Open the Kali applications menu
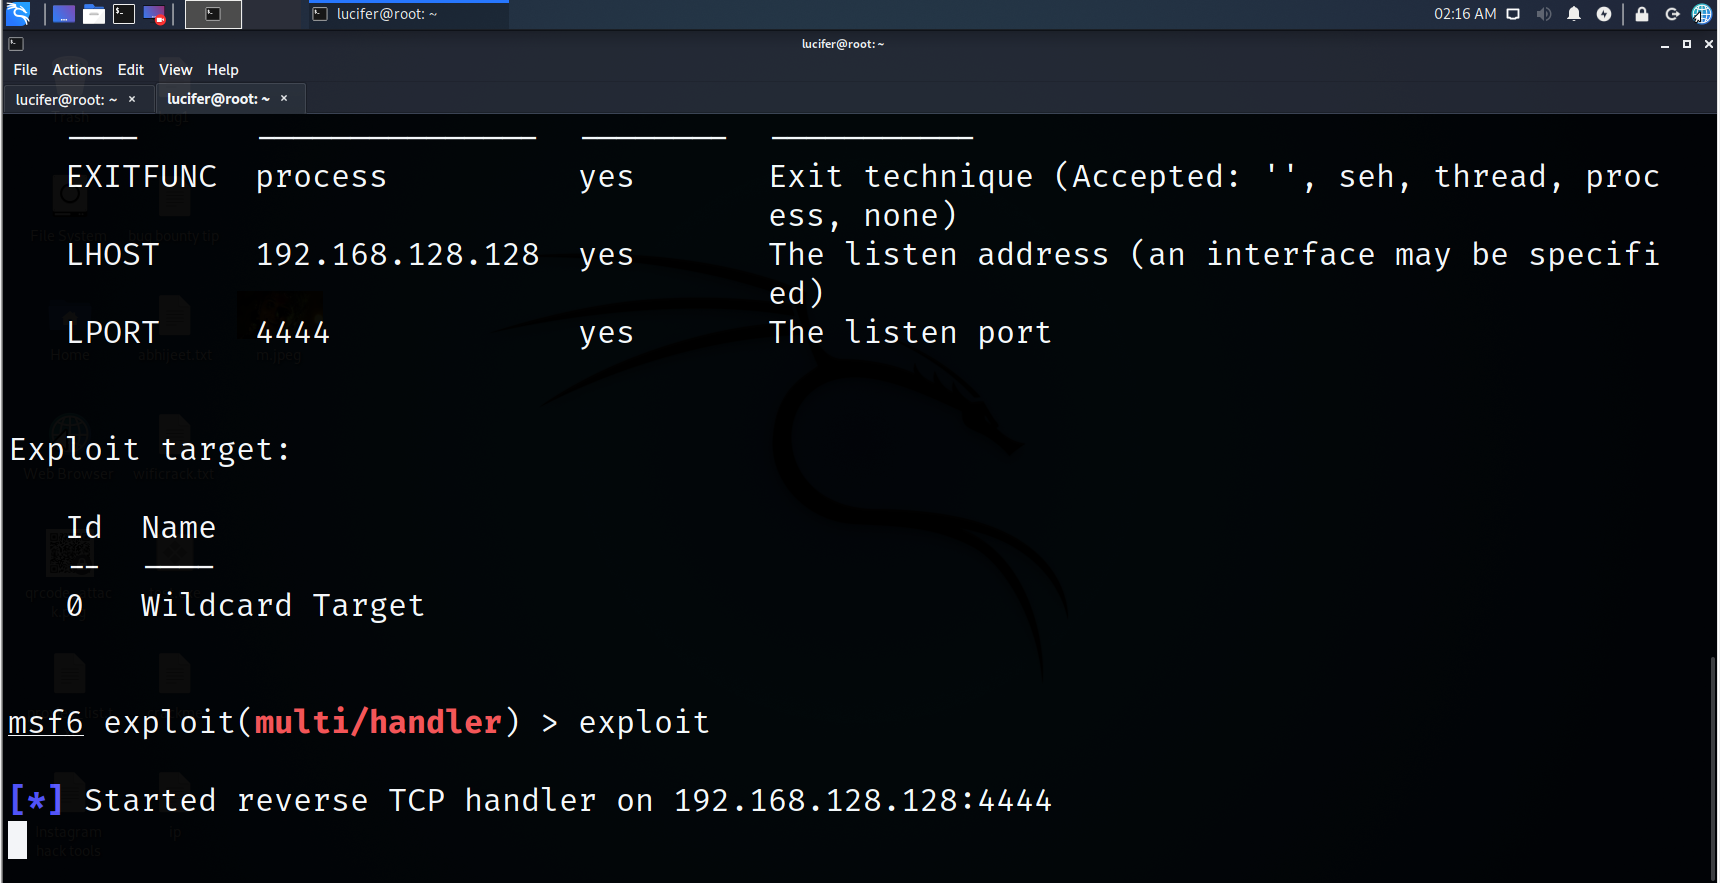This screenshot has width=1720, height=883. click(18, 14)
